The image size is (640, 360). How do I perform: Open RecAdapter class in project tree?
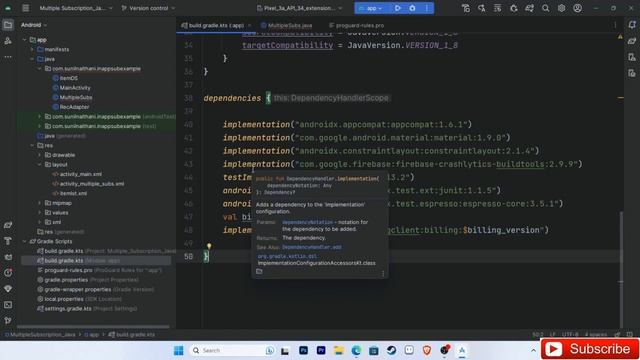(x=74, y=107)
